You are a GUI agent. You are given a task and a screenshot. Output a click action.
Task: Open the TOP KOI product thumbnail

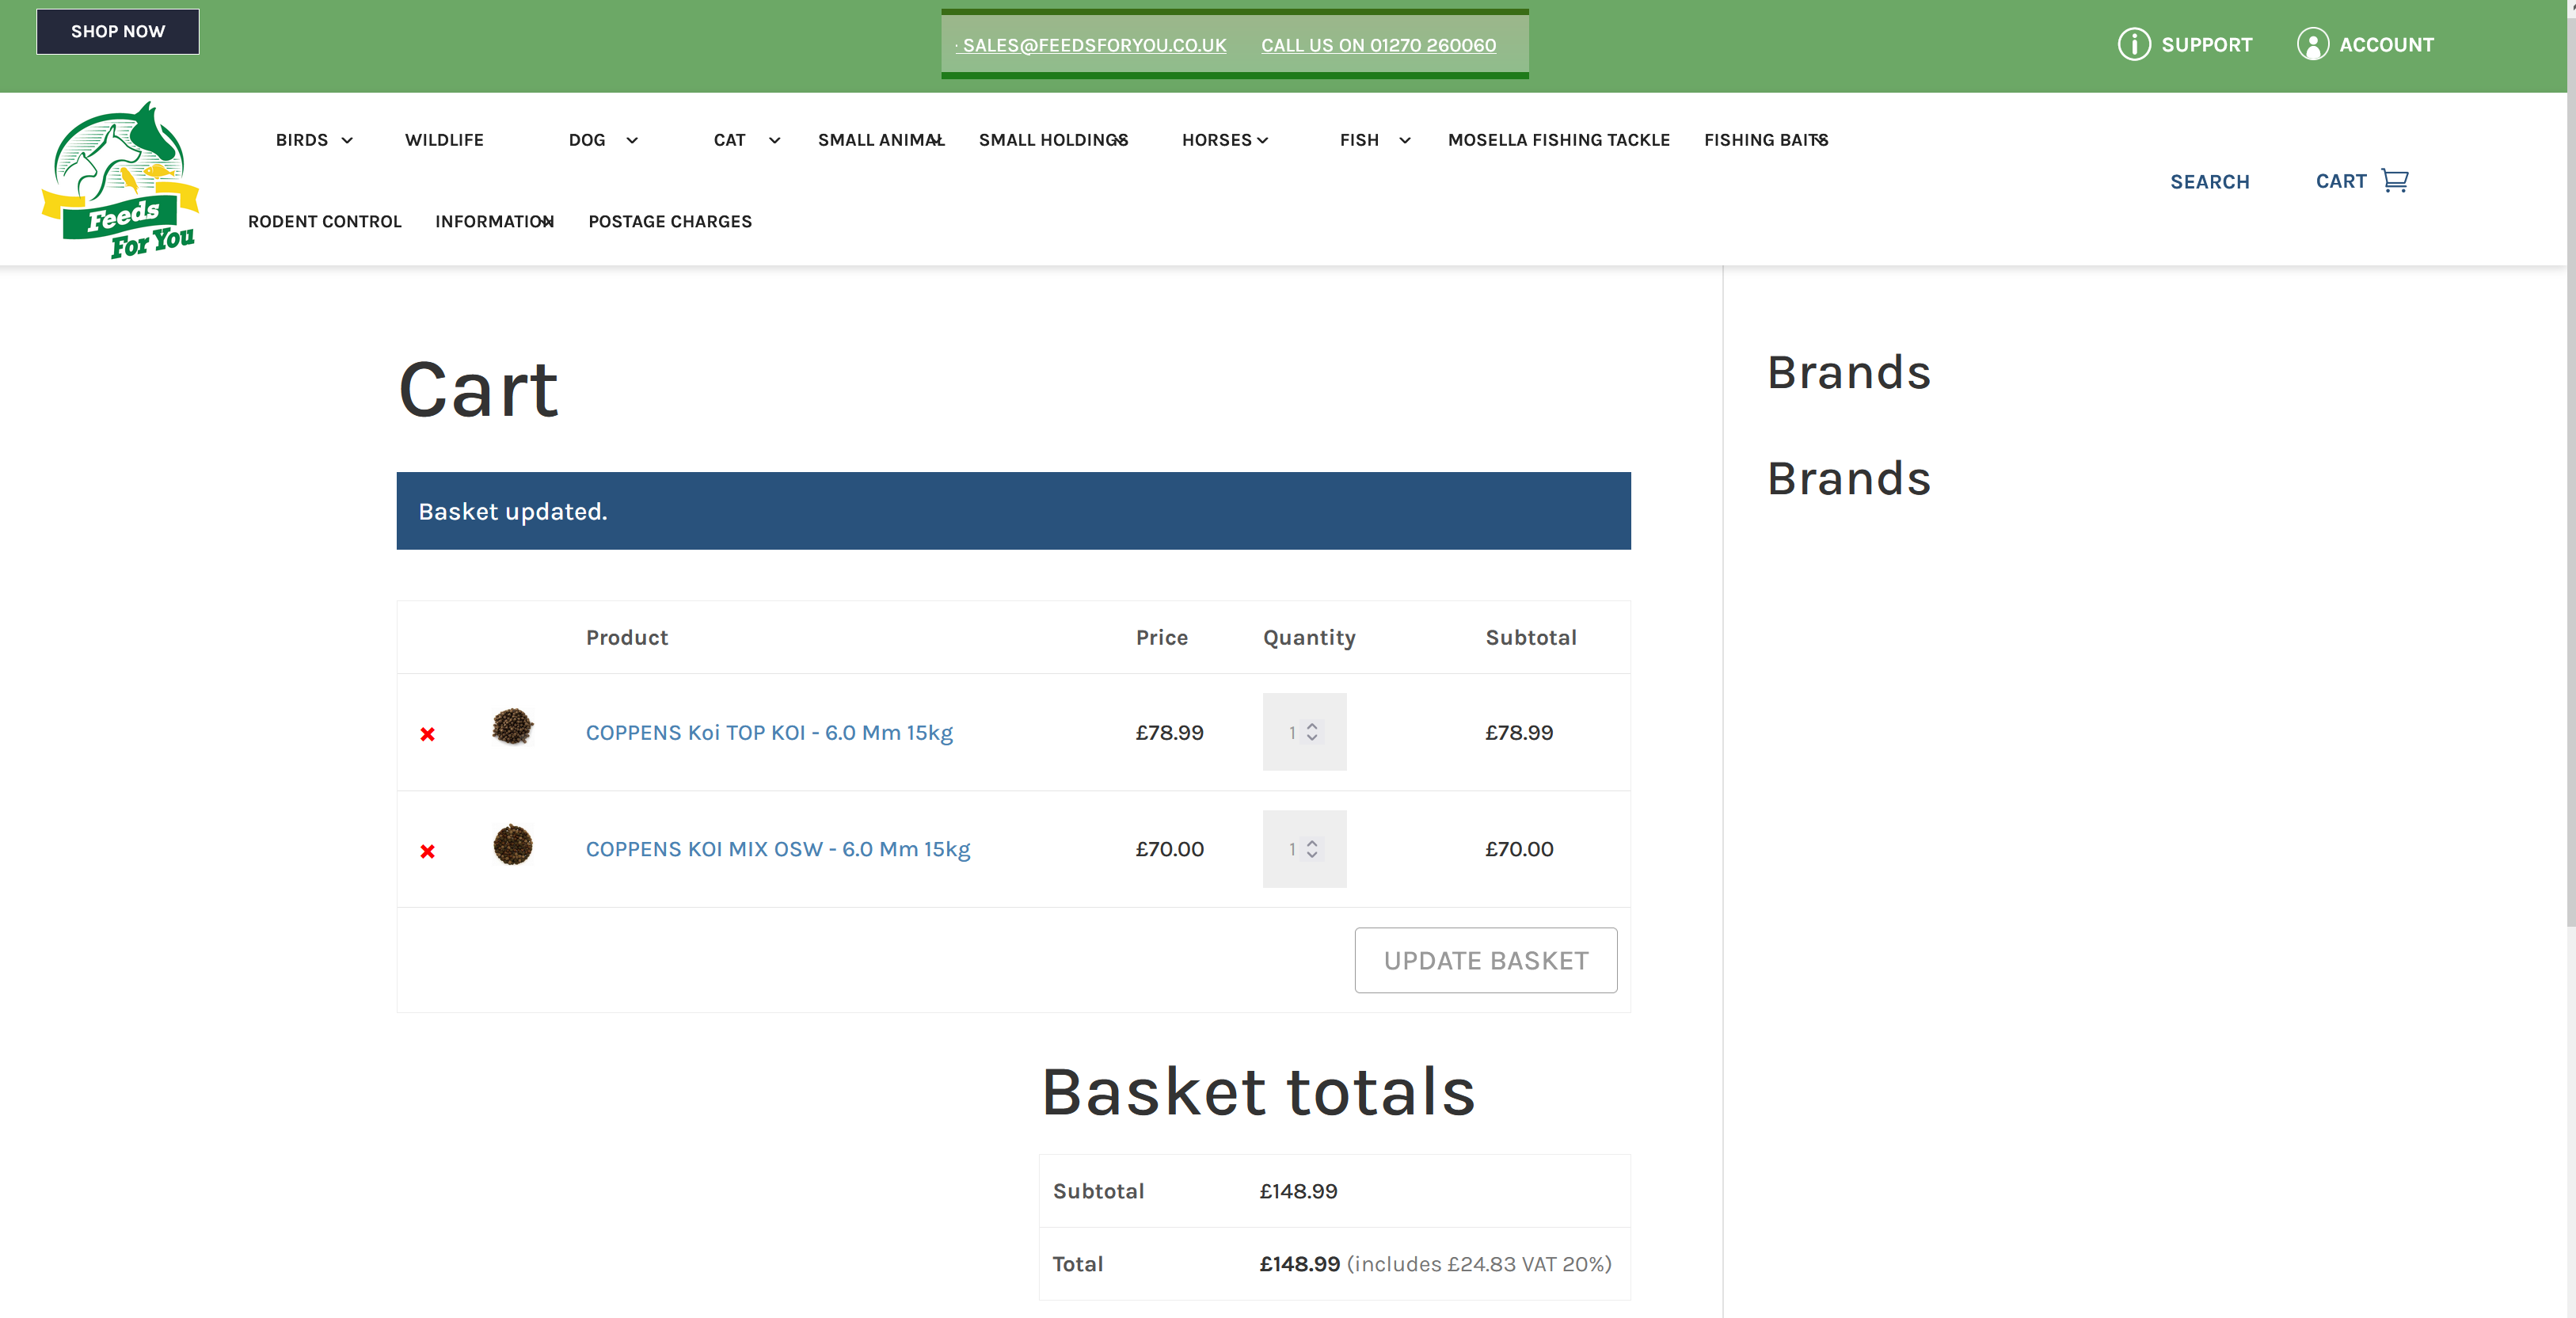(512, 727)
